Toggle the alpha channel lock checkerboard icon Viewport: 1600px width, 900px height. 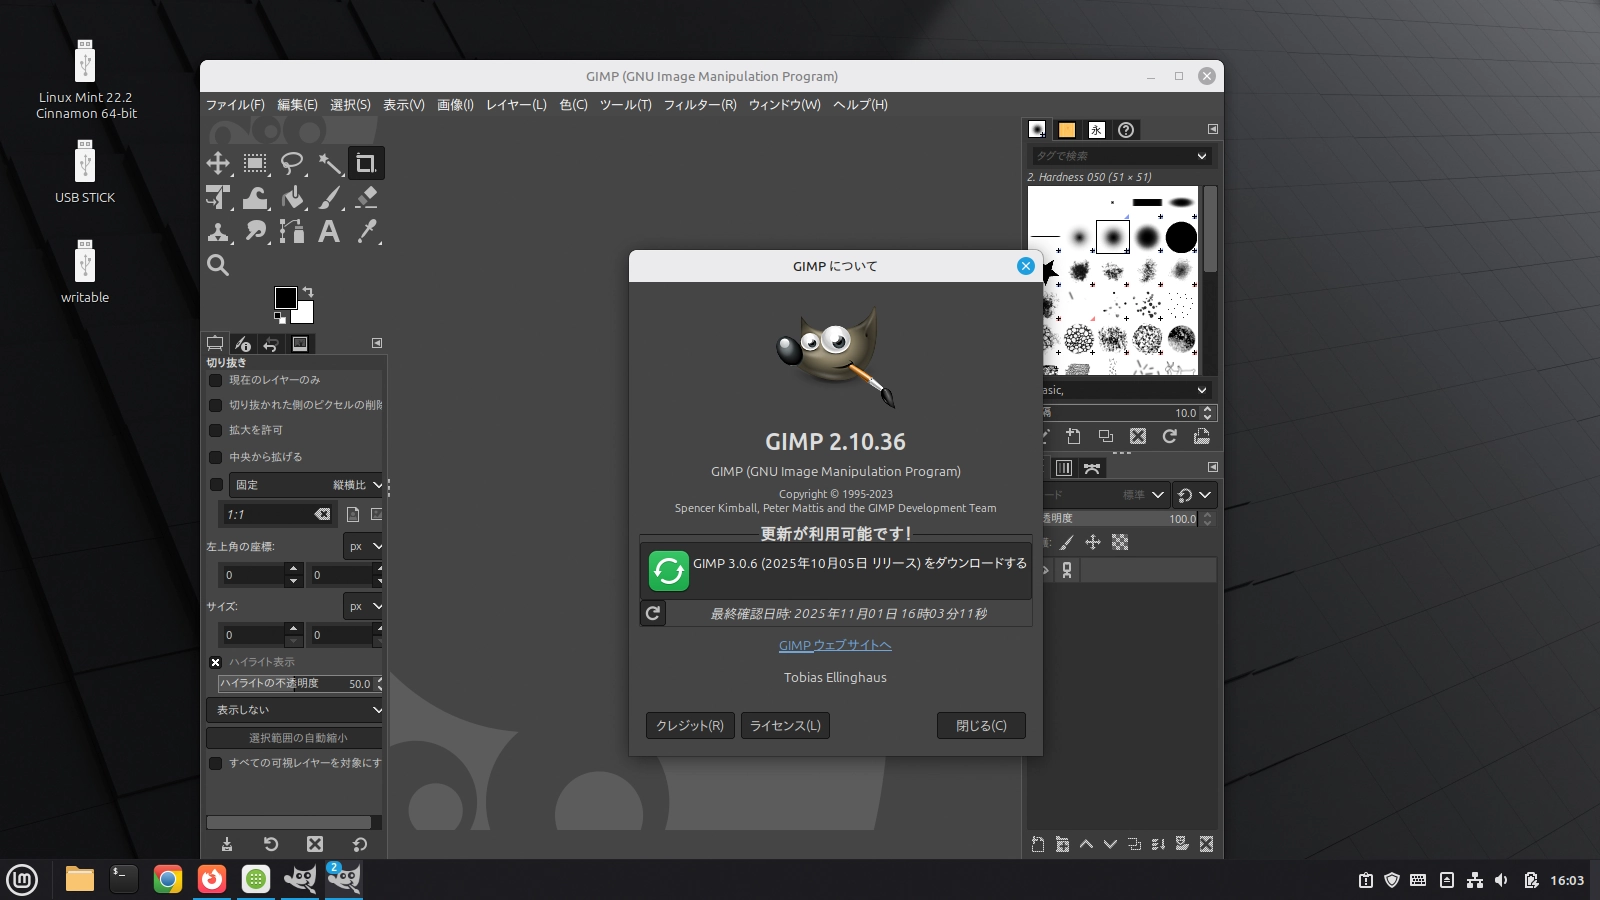coord(1120,542)
